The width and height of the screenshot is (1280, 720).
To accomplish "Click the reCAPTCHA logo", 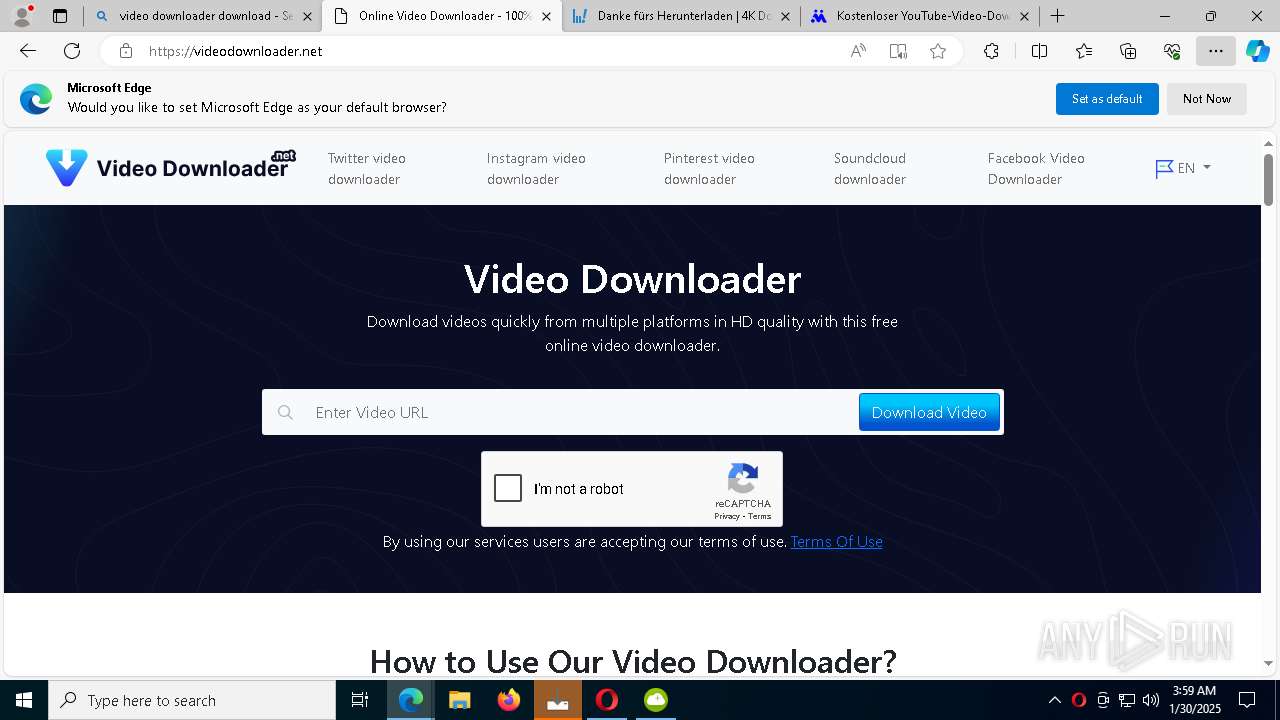I will pyautogui.click(x=743, y=479).
